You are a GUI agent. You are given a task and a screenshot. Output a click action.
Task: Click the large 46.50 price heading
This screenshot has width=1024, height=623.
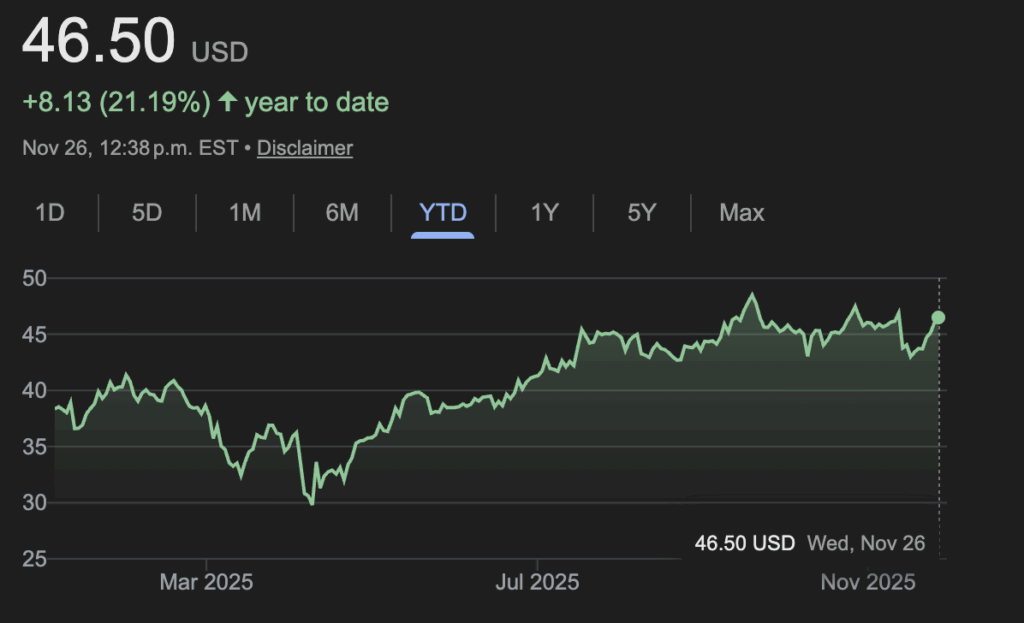(x=98, y=42)
